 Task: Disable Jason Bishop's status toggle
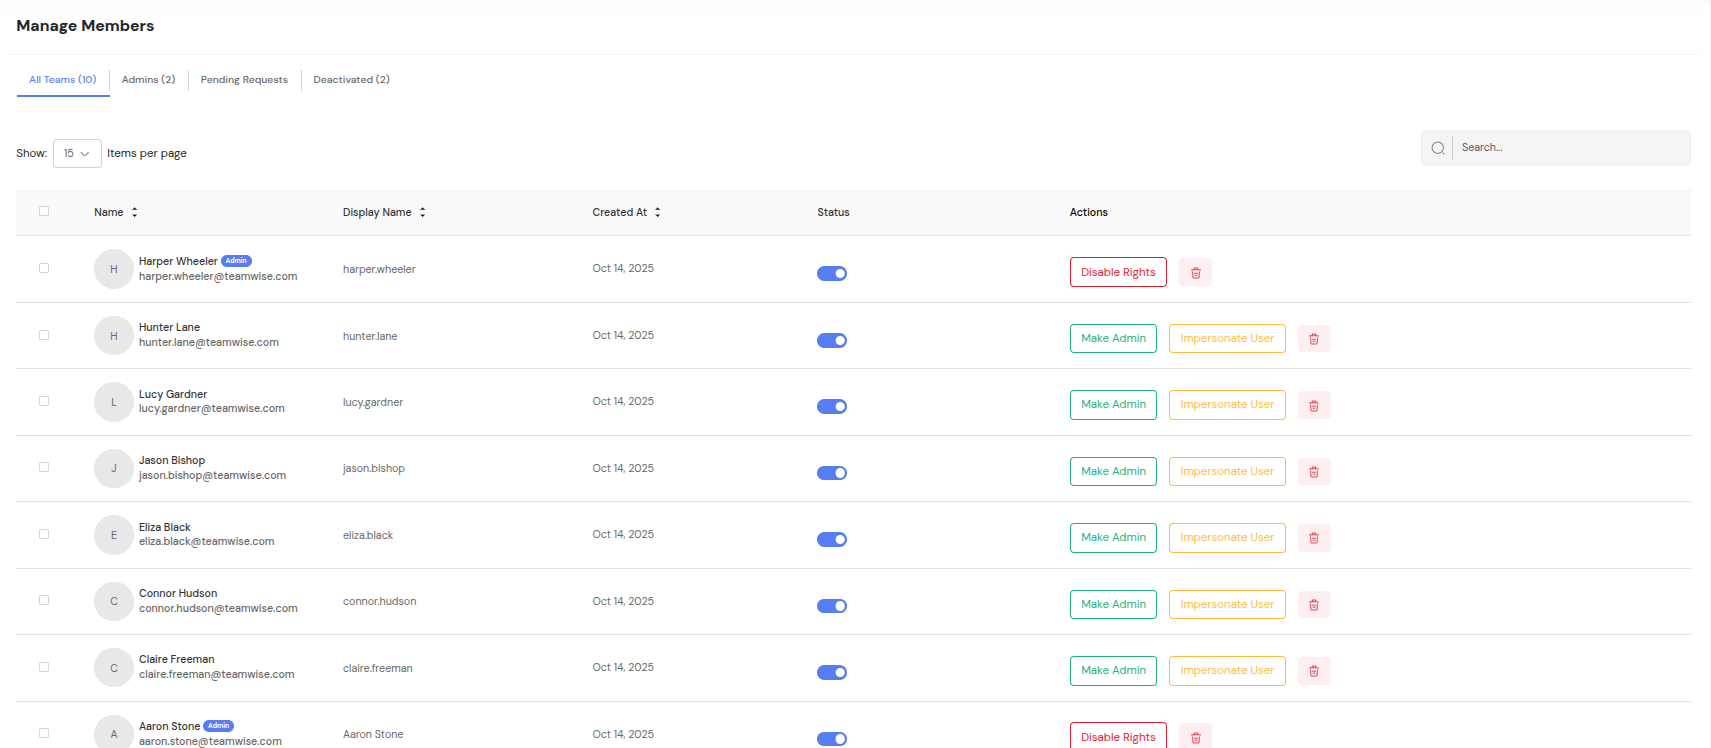pyautogui.click(x=832, y=473)
